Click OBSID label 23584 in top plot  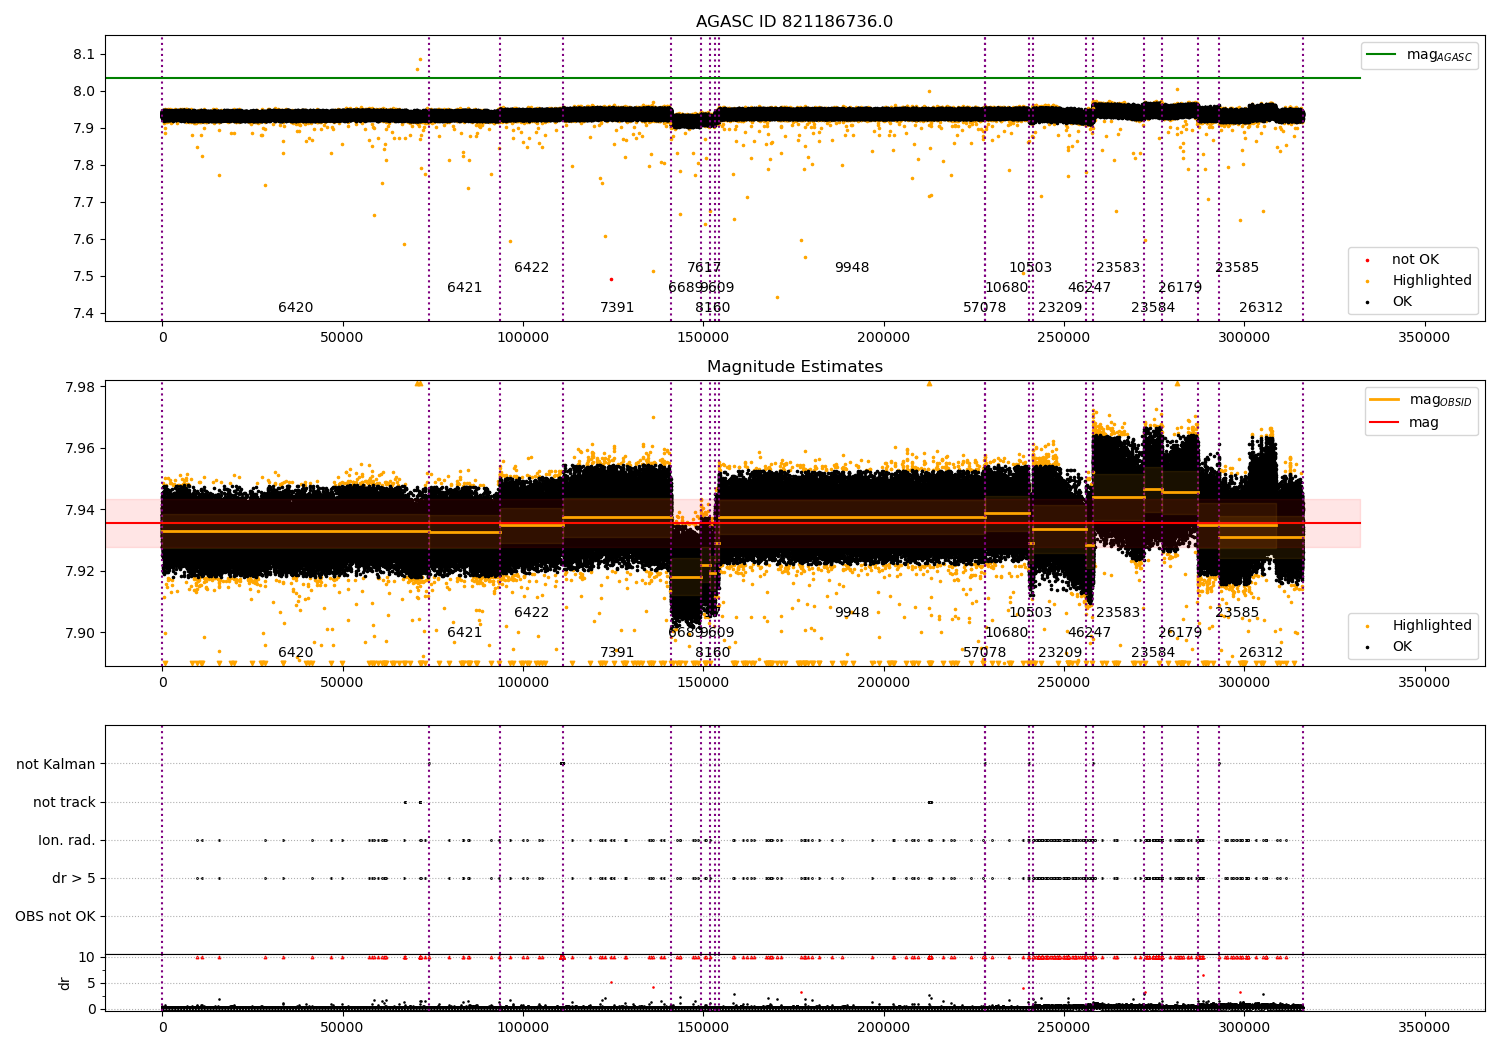point(1153,308)
